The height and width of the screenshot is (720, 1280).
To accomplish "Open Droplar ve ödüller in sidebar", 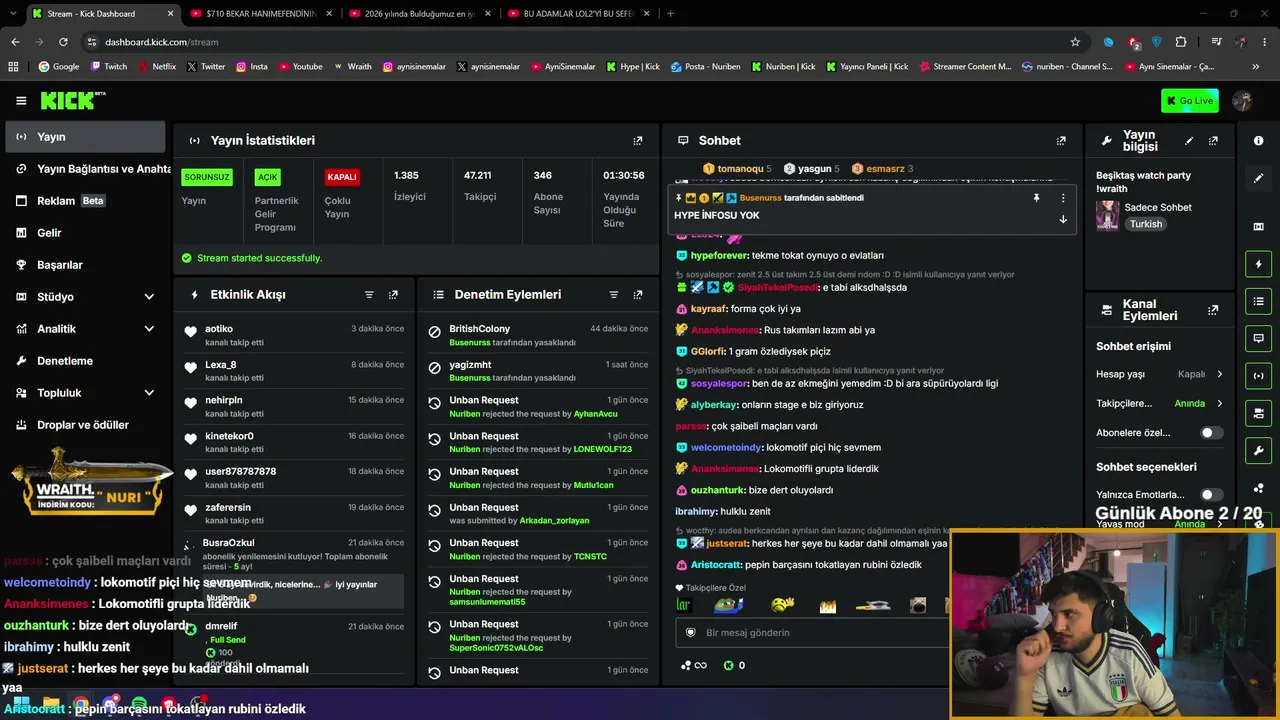I will 85,425.
